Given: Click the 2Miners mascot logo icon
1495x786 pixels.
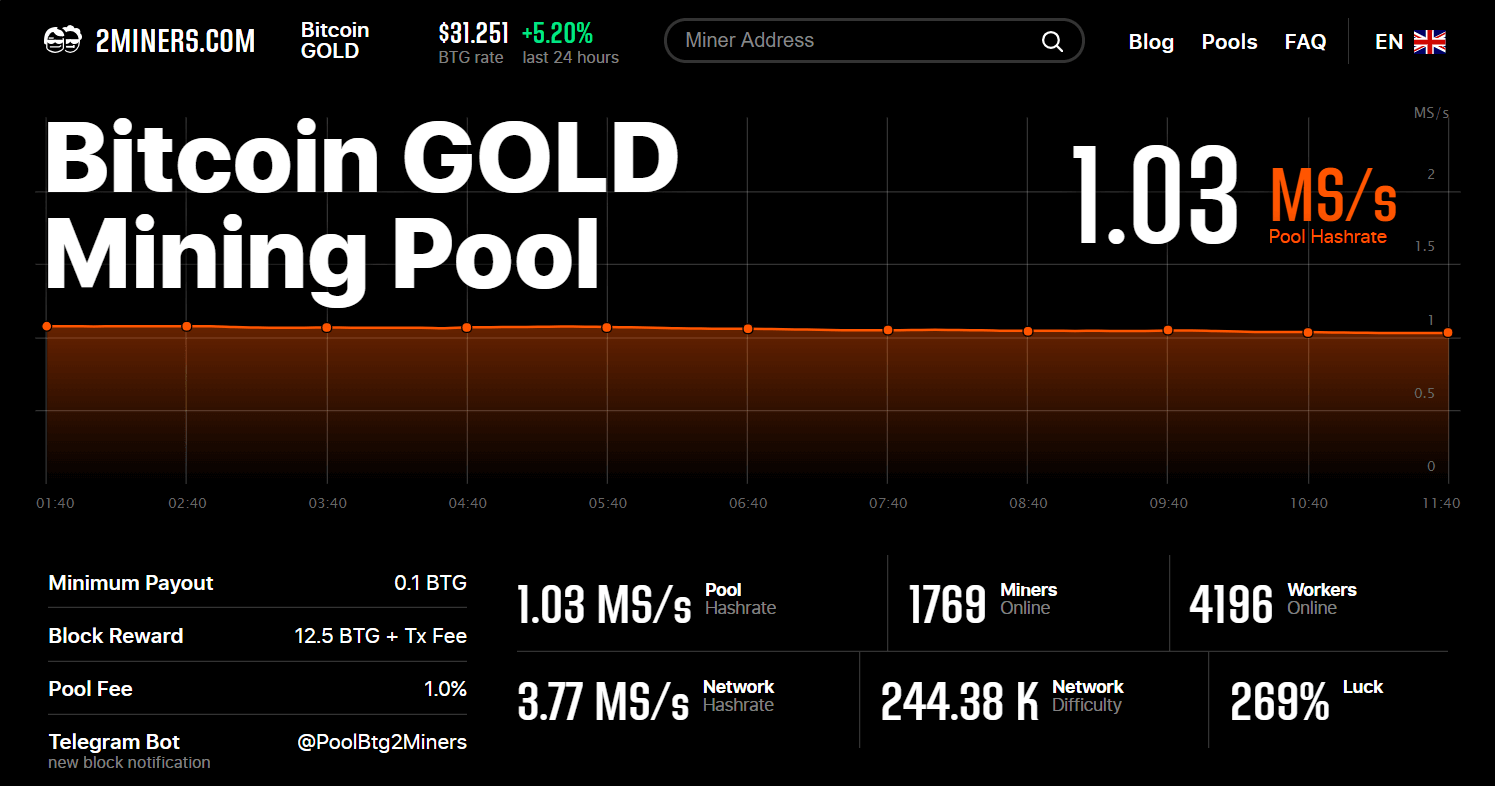Looking at the screenshot, I should [x=62, y=41].
